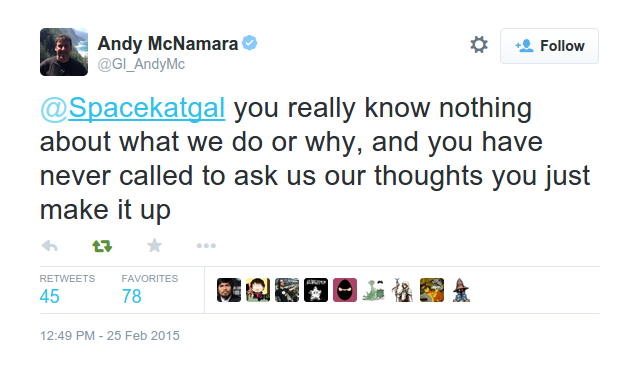Open the @Spacekatgal mention link
This screenshot has height=375, width=640.
[x=133, y=108]
